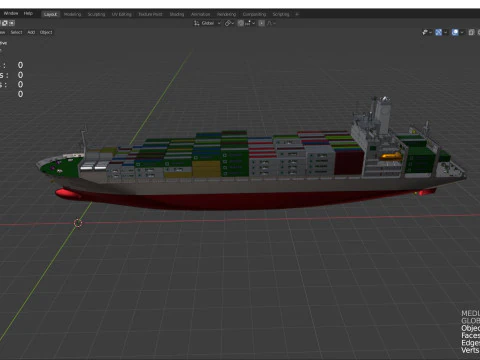Switch to the Modeling workspace tab
The image size is (480, 360).
click(72, 14)
